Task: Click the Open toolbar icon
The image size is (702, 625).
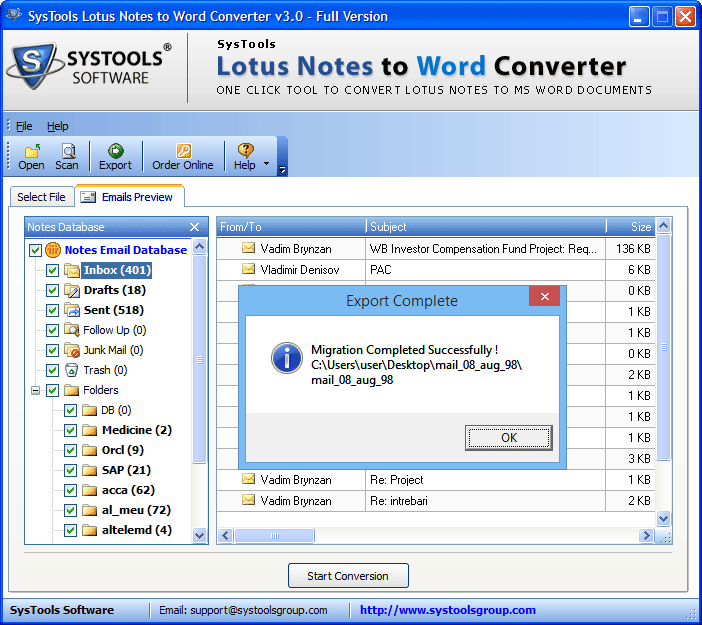Action: pyautogui.click(x=32, y=151)
